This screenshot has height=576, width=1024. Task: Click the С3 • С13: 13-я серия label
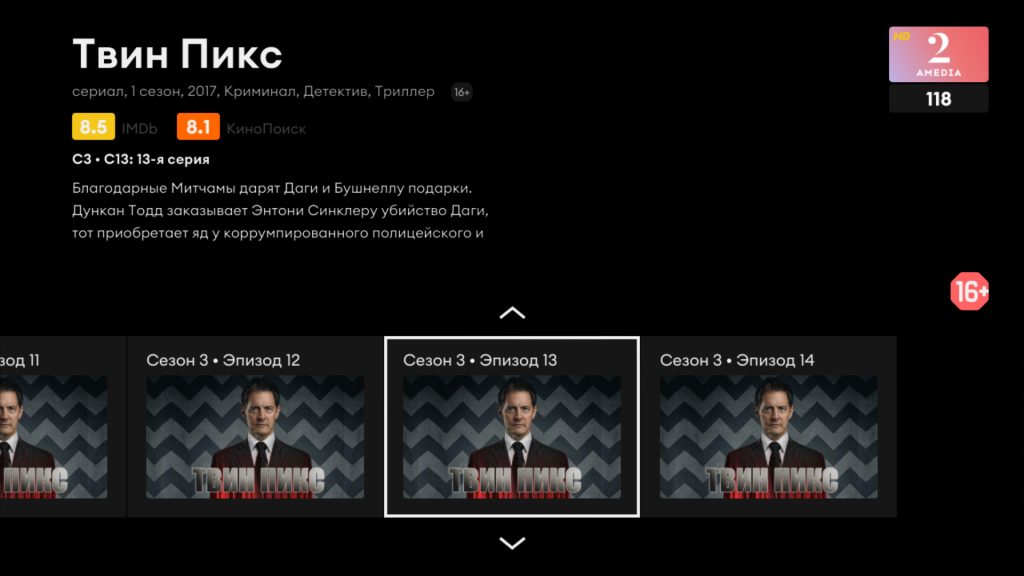(x=140, y=159)
